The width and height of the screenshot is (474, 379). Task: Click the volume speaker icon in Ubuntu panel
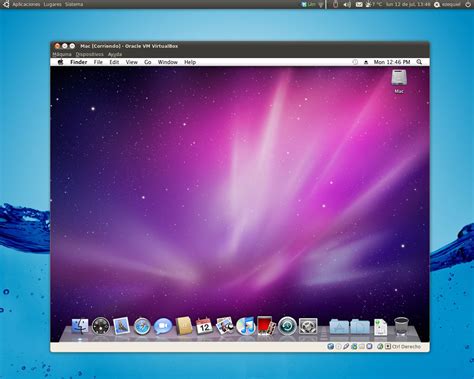pos(347,4)
